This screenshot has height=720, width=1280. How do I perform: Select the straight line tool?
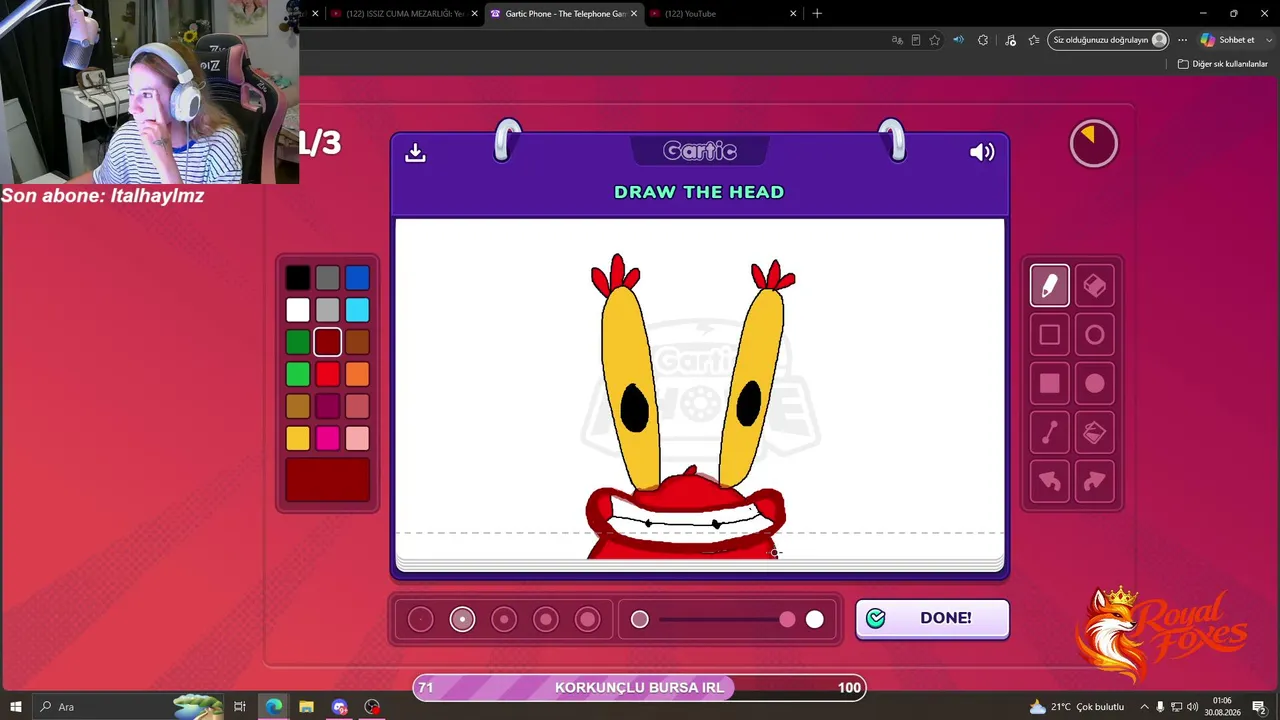(x=1049, y=432)
